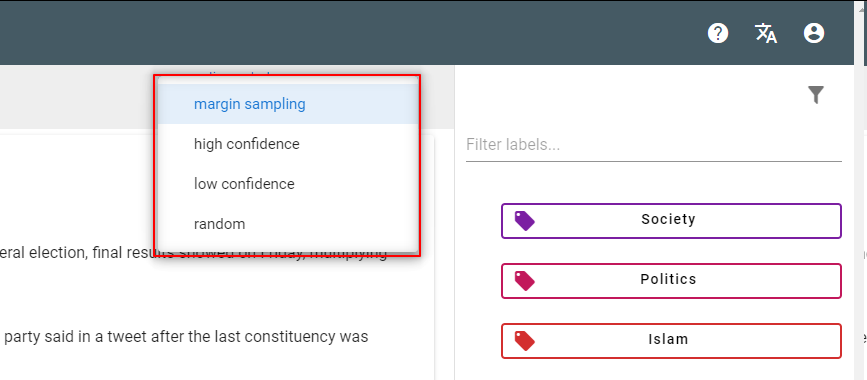Focus the Filter labels input field

point(654,145)
